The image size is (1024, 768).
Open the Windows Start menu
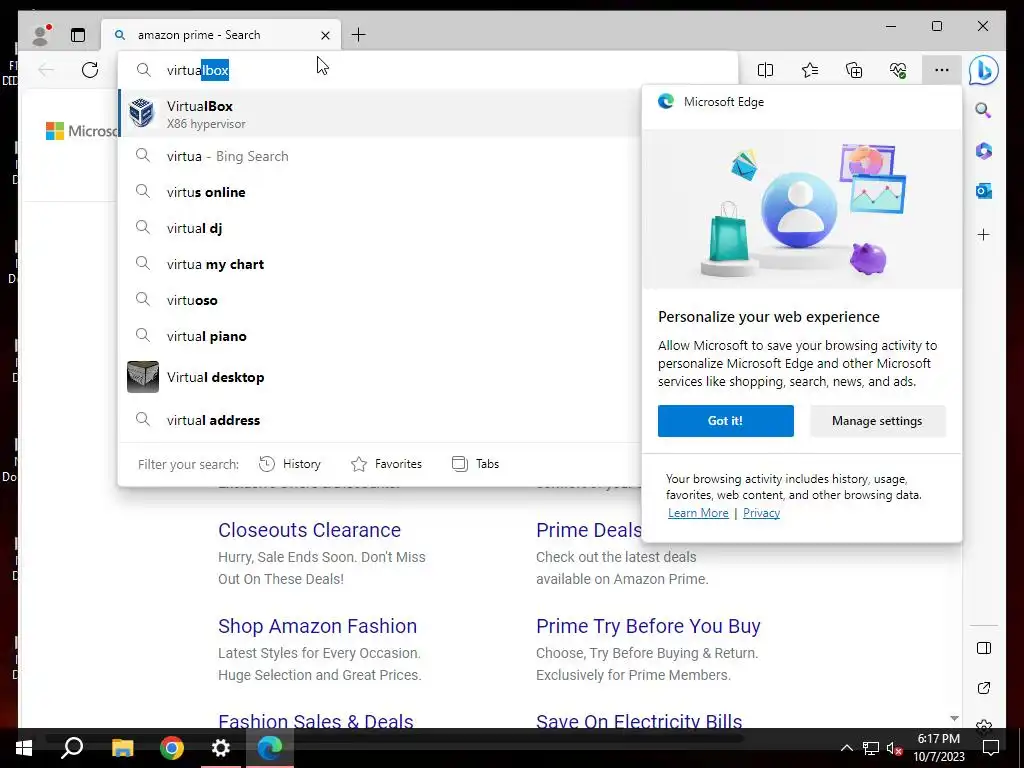pyautogui.click(x=24, y=748)
